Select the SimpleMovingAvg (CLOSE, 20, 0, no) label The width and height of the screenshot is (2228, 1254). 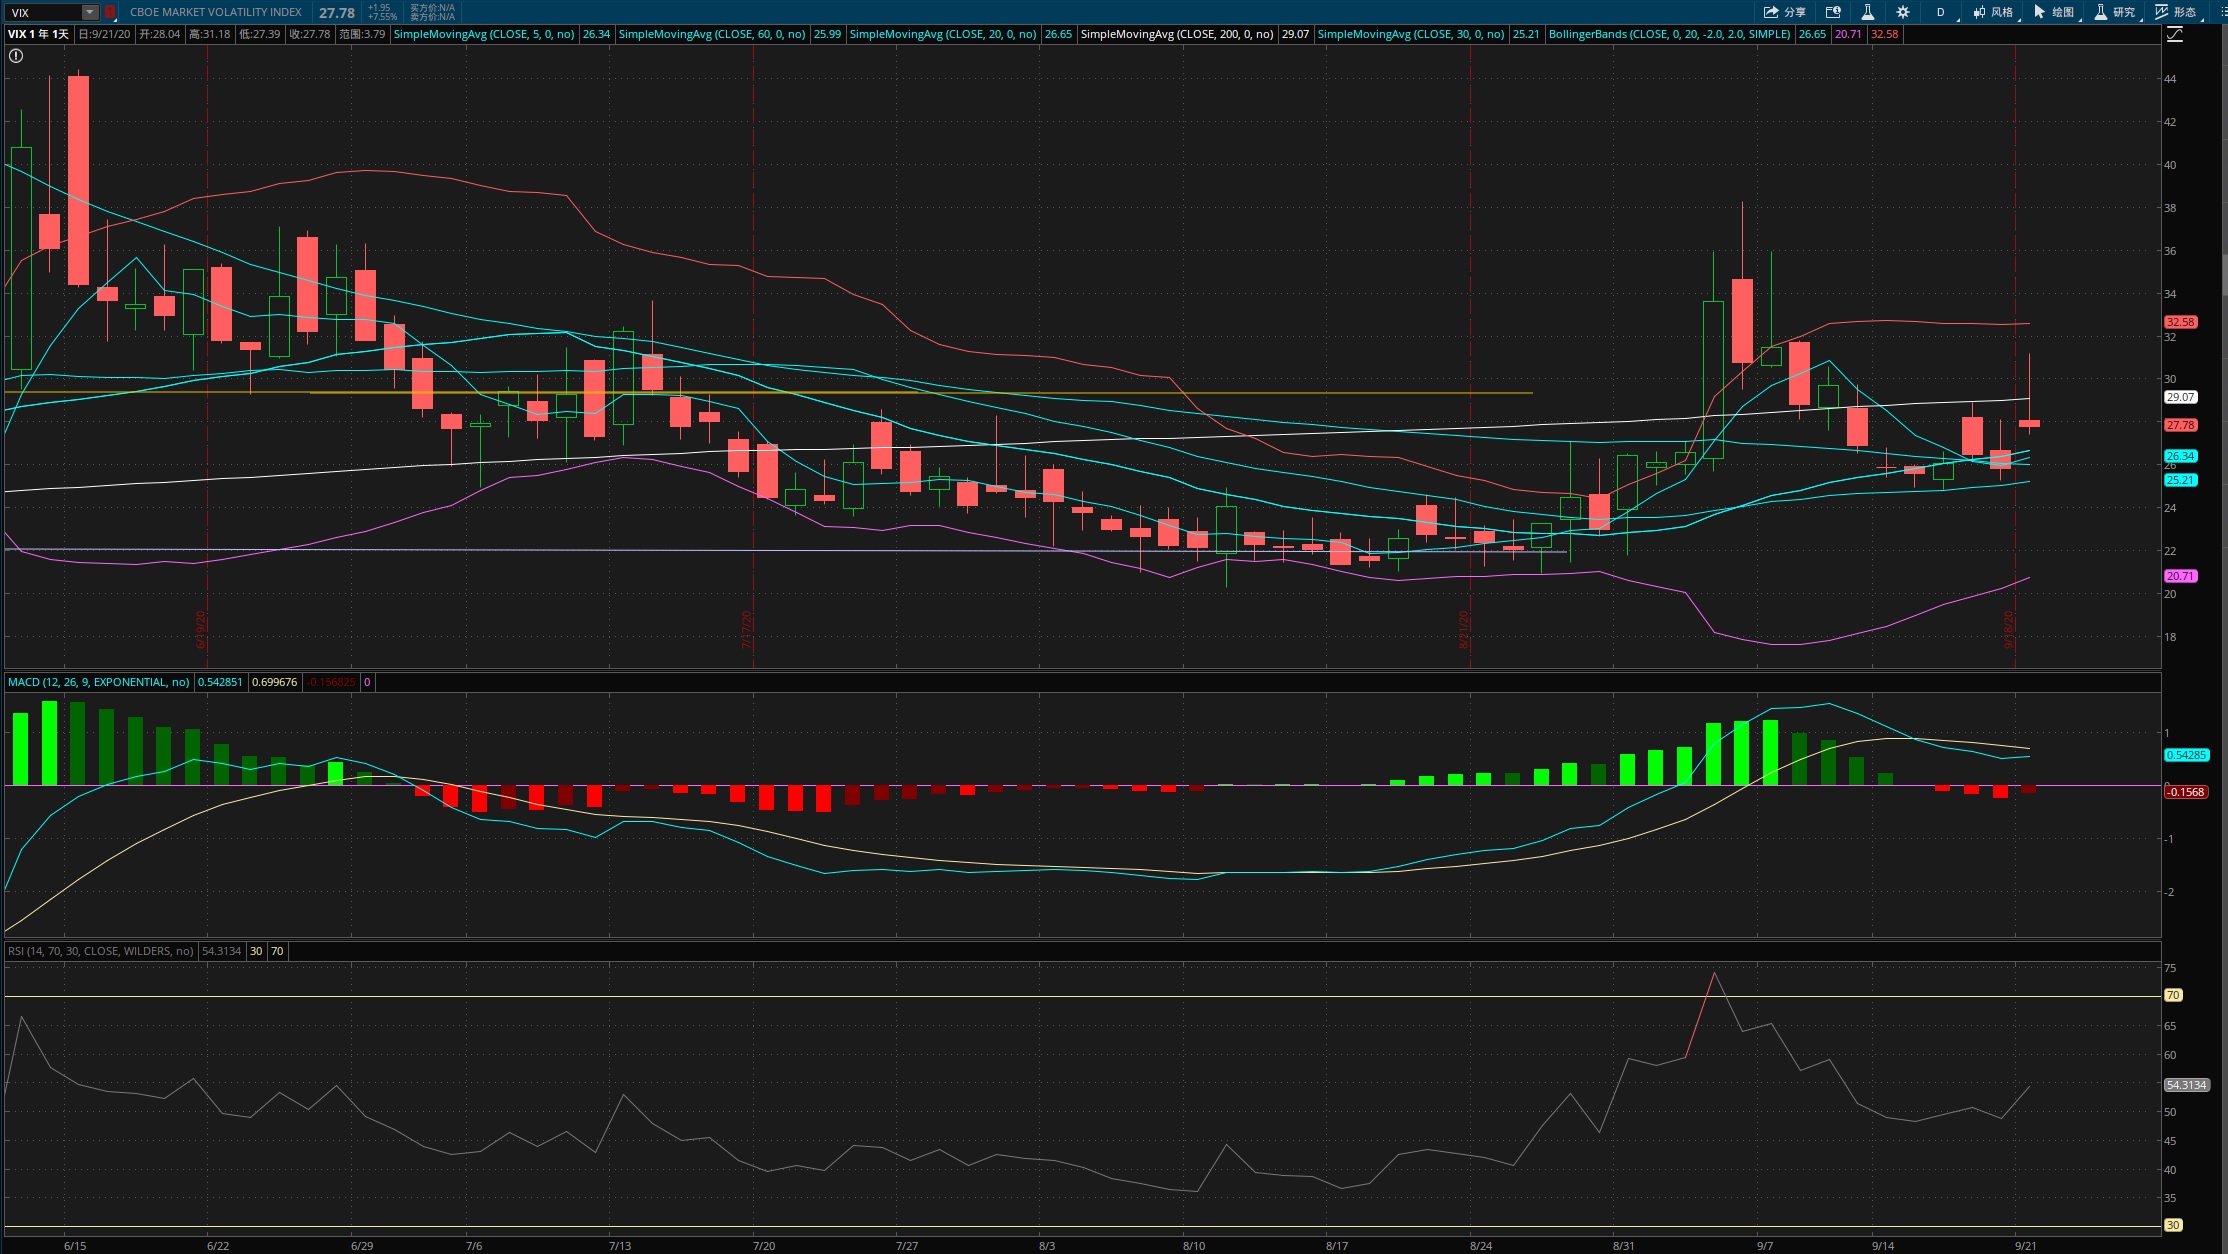(x=943, y=34)
